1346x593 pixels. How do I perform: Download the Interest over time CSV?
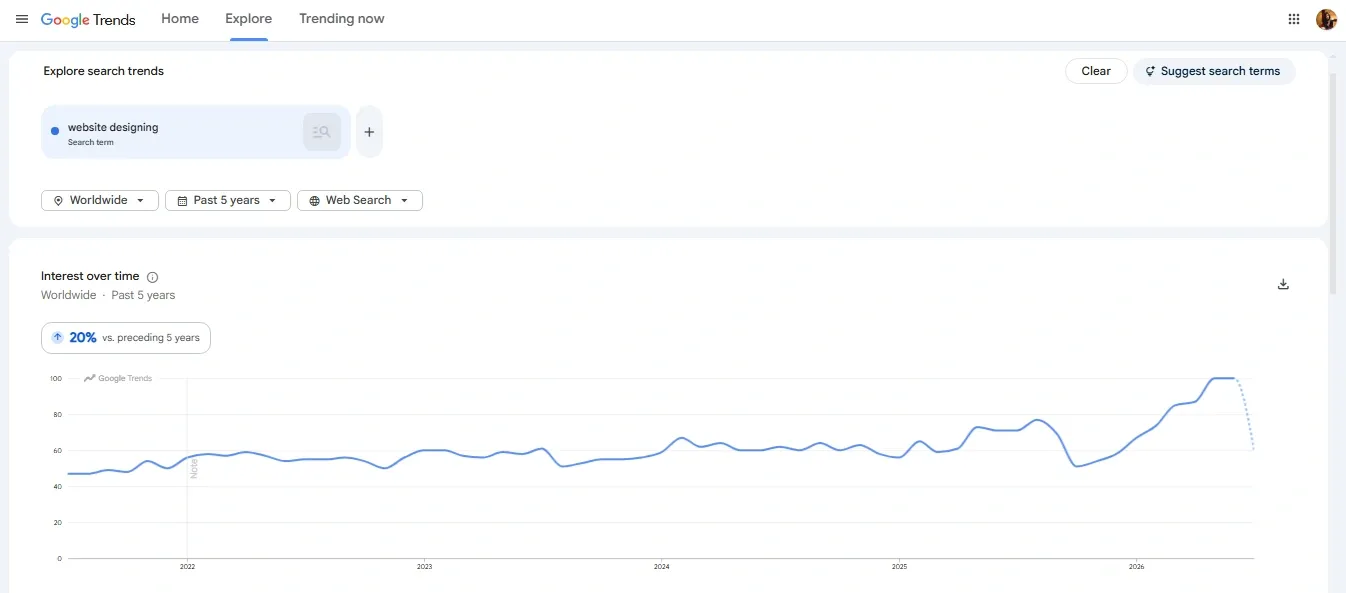tap(1283, 284)
